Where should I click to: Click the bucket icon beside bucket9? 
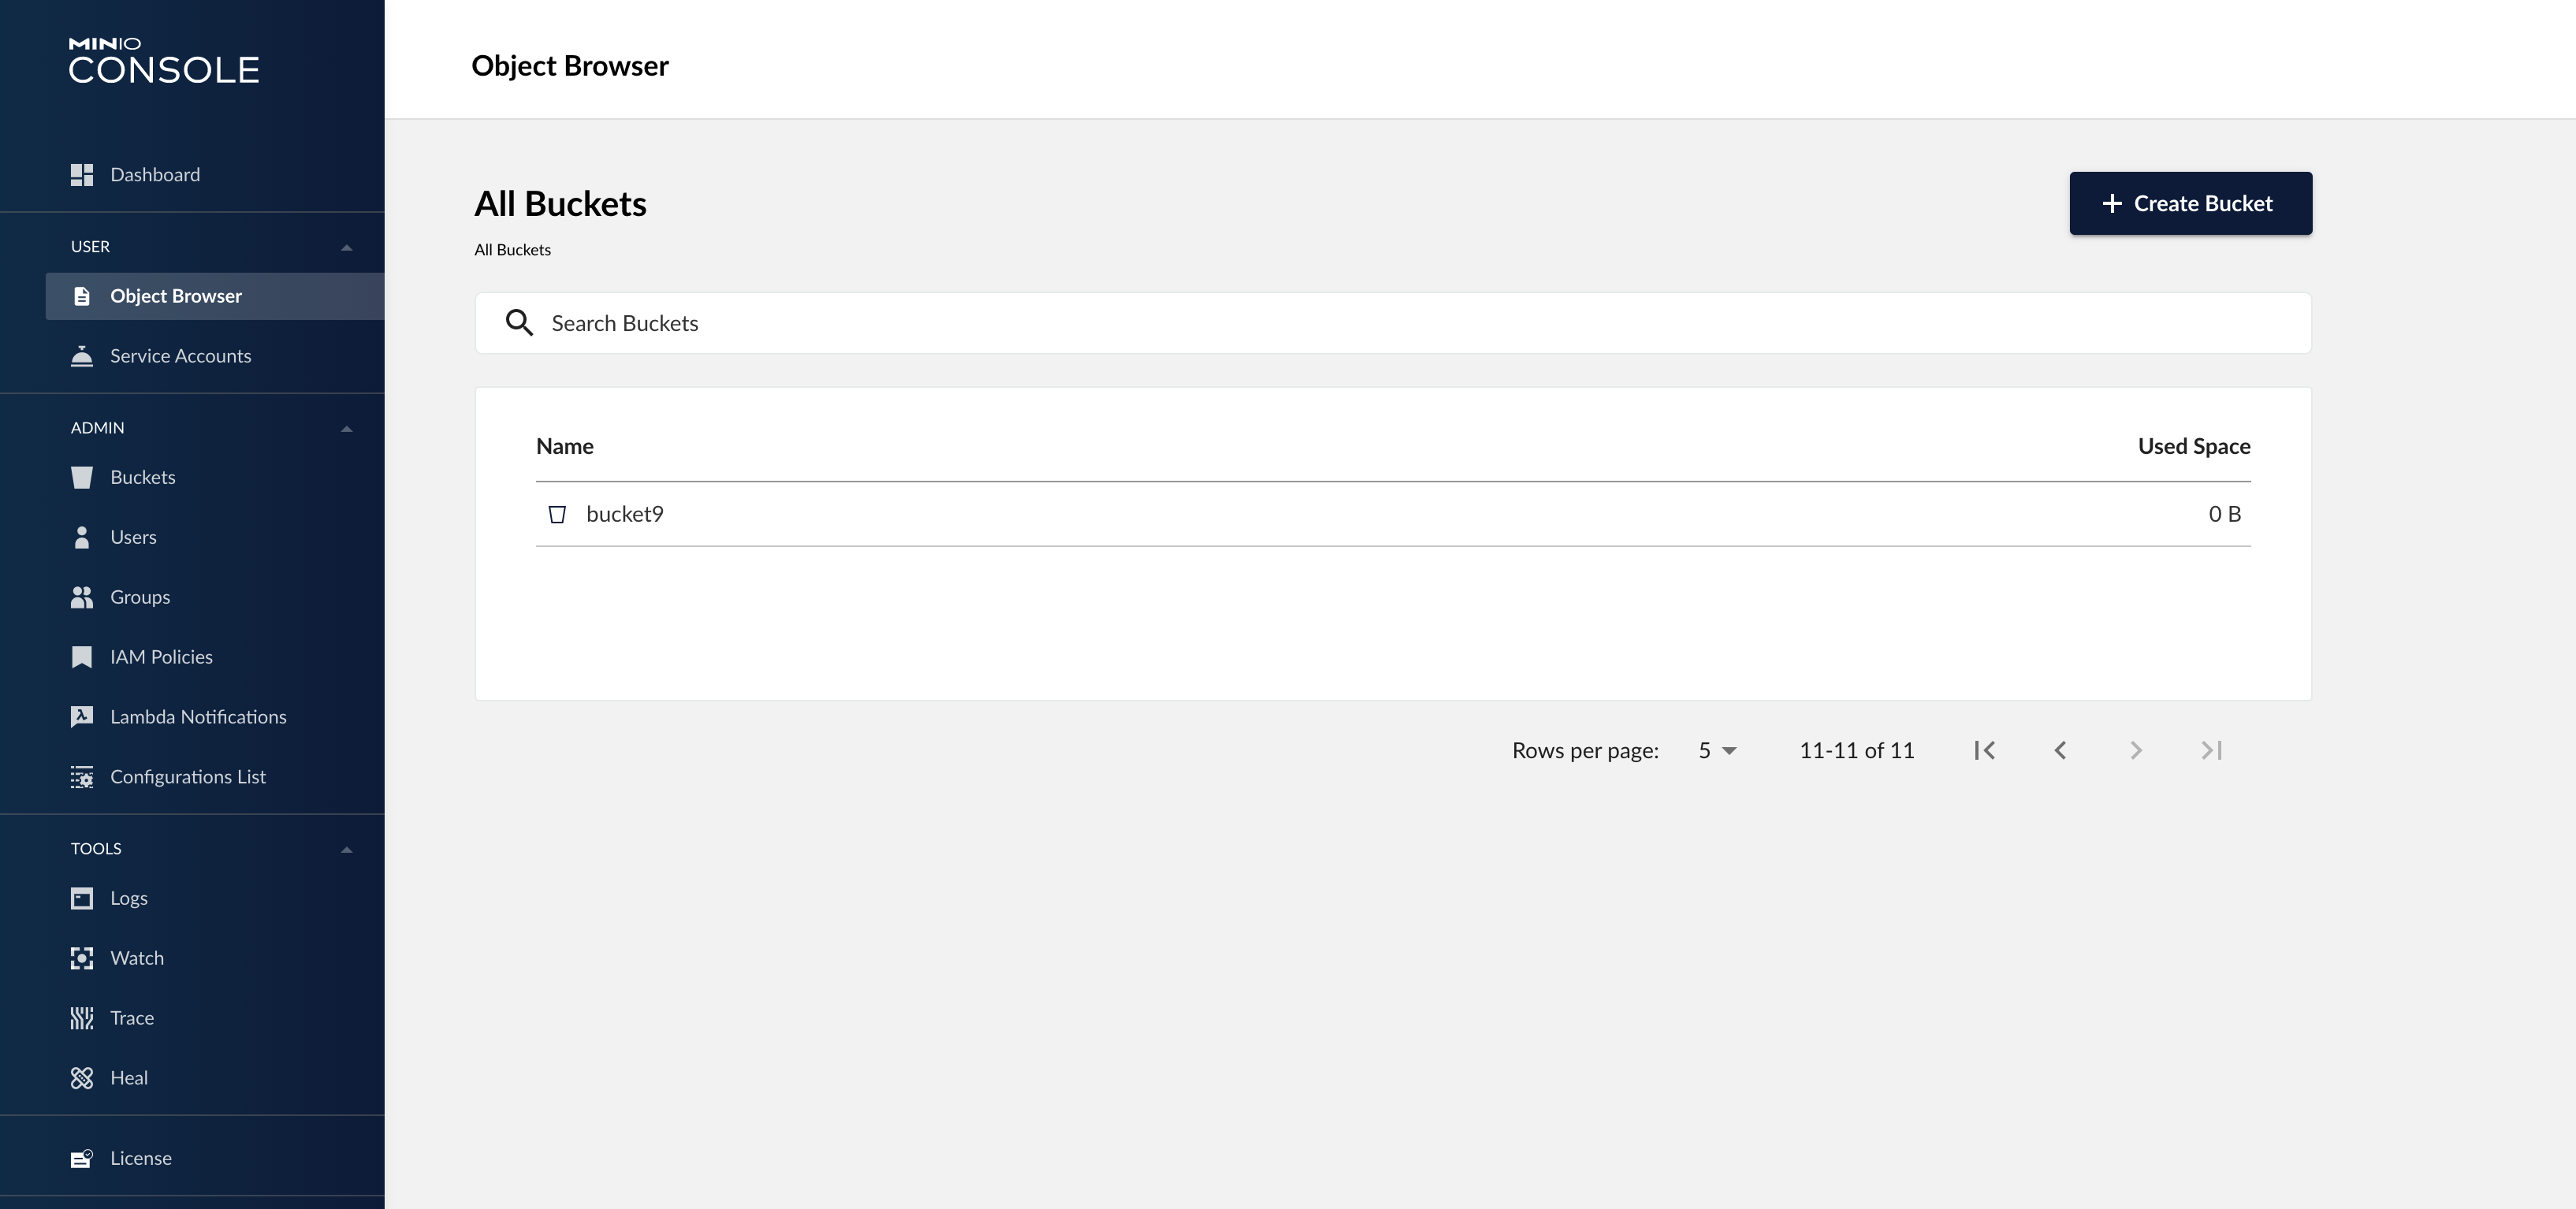click(x=557, y=514)
